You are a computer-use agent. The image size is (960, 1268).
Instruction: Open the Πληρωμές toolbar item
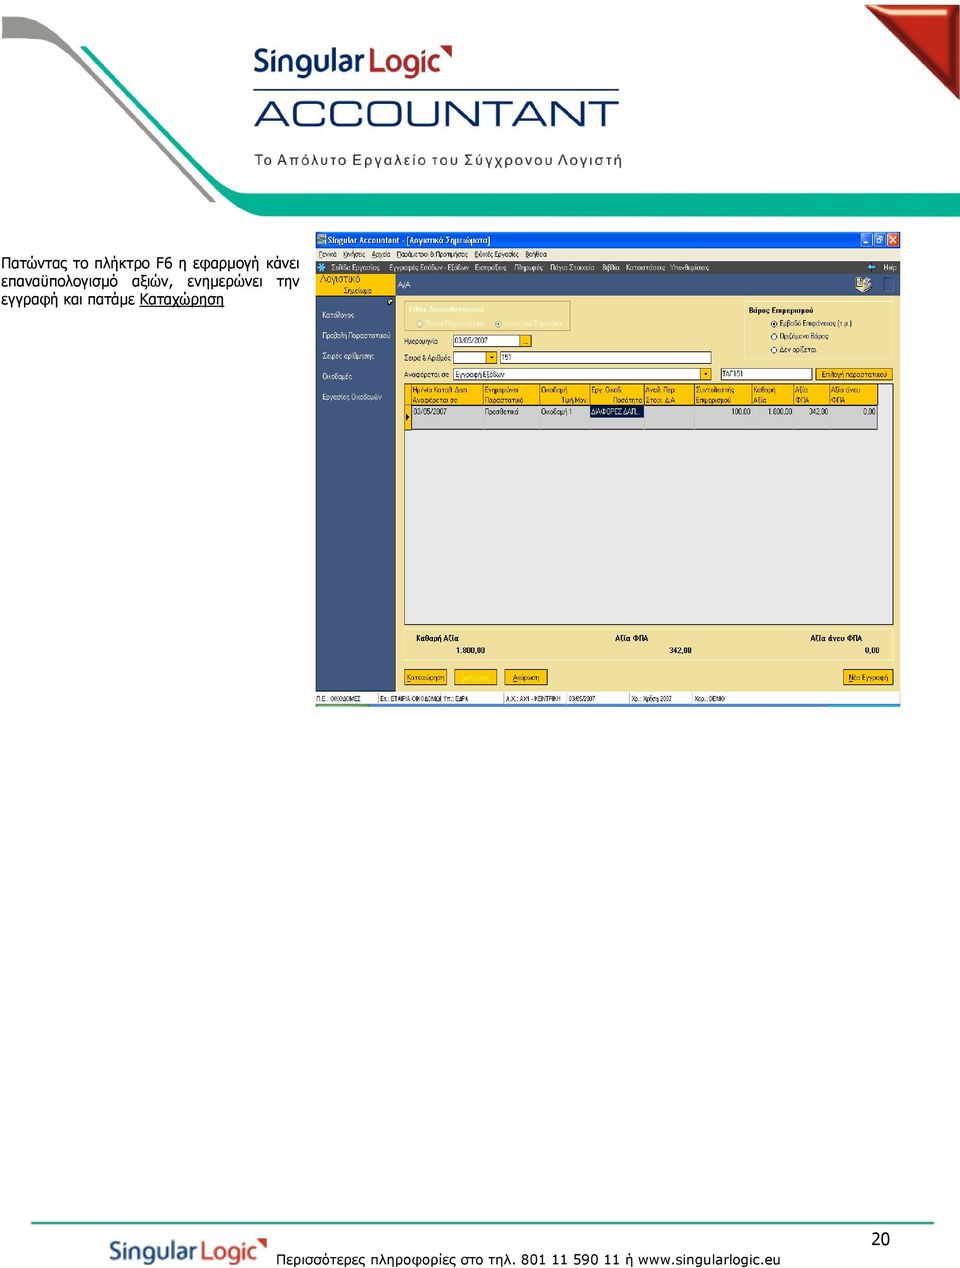pyautogui.click(x=529, y=267)
